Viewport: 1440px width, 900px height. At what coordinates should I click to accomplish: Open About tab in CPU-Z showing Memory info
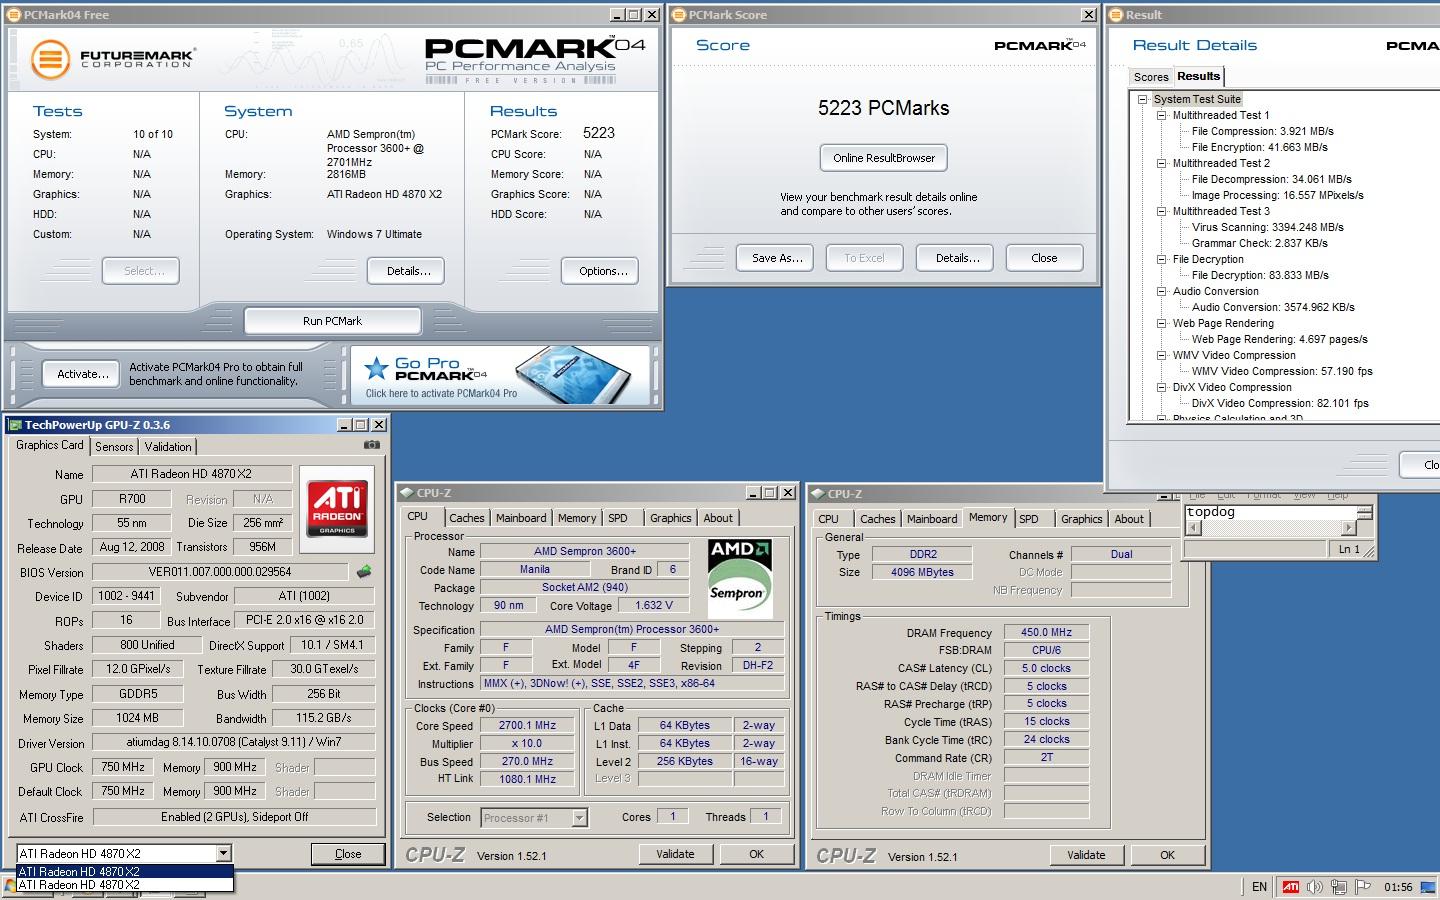coord(1129,519)
